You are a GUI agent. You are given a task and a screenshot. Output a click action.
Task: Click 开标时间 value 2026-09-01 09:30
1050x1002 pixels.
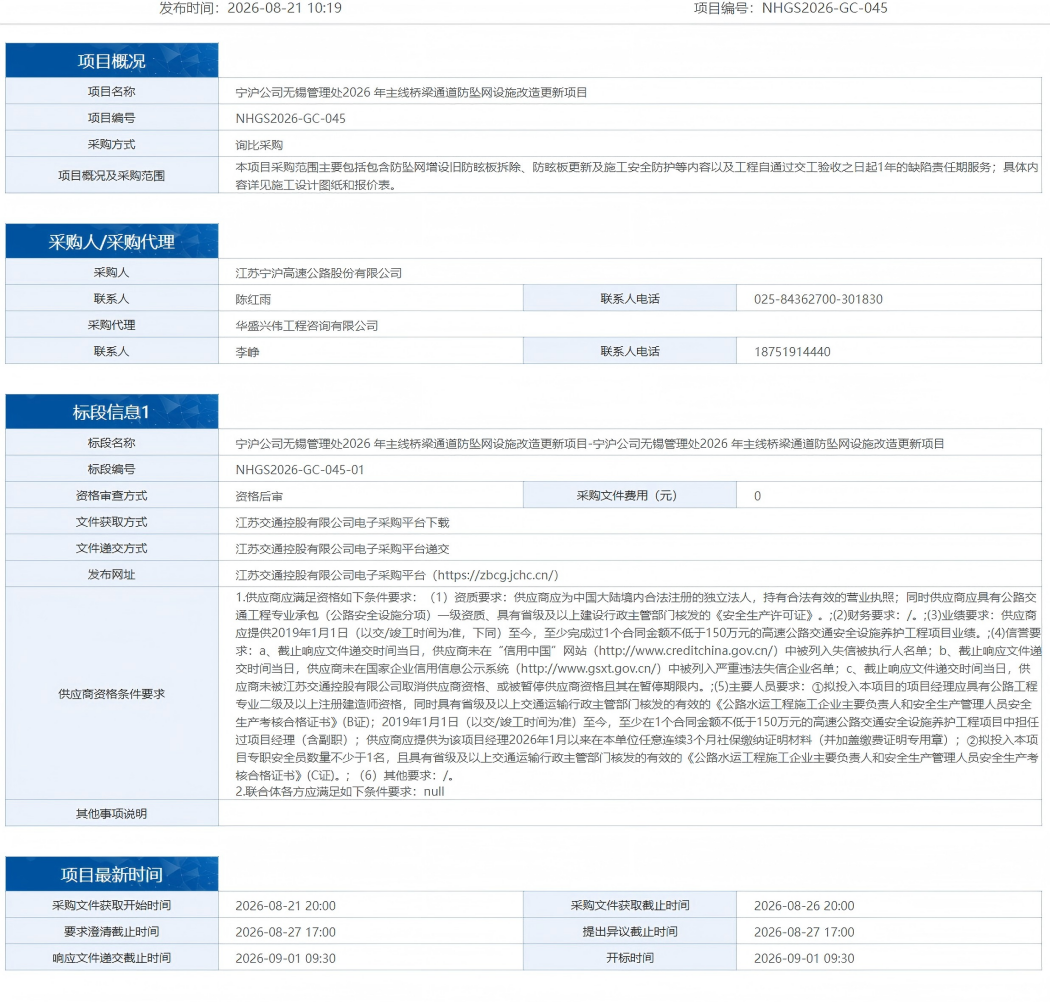(804, 958)
